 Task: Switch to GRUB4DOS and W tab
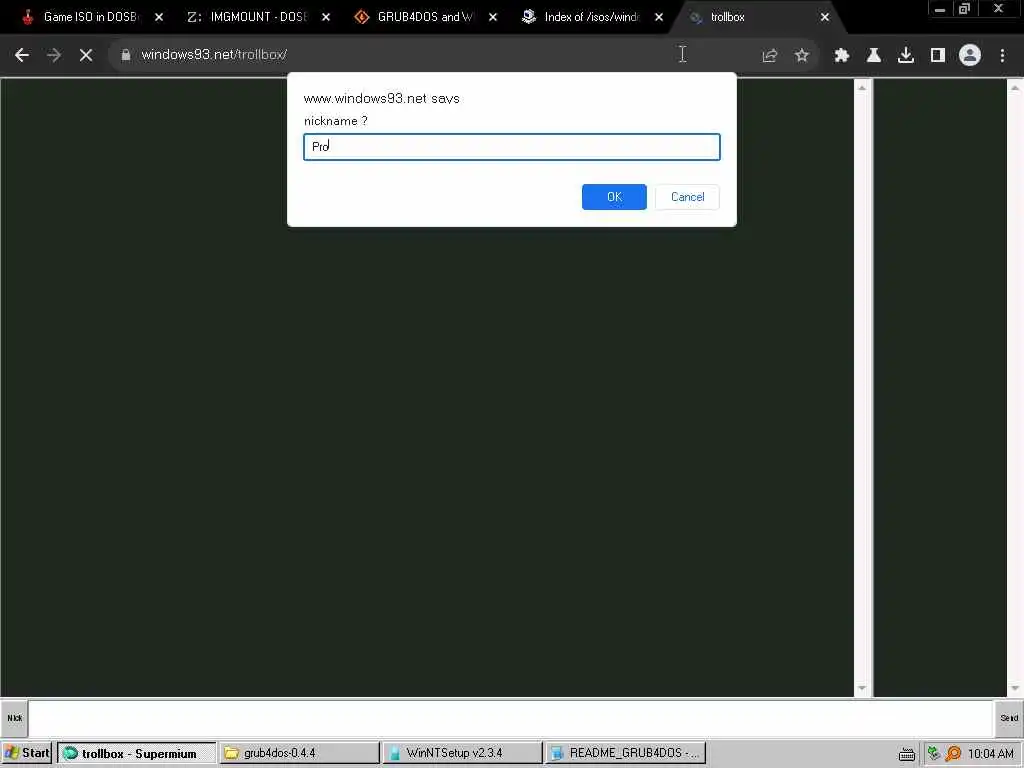(425, 17)
